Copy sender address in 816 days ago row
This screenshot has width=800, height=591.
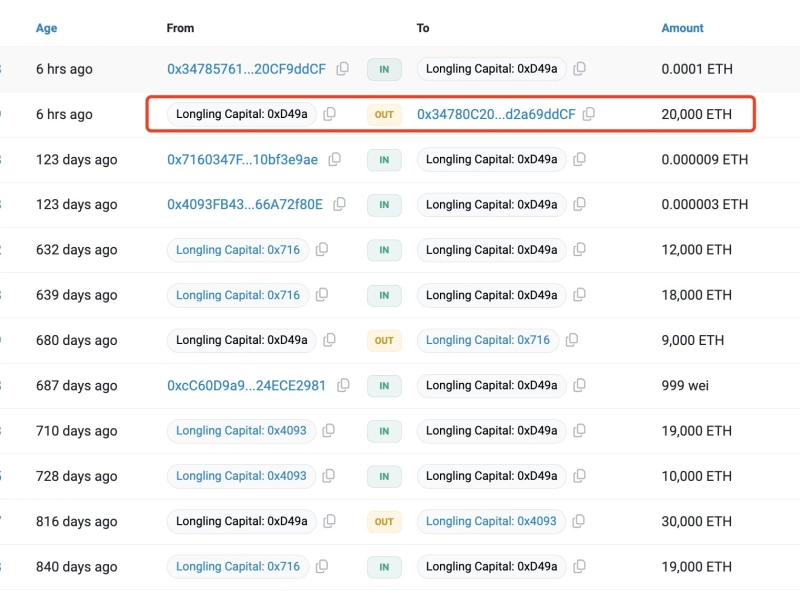coord(330,521)
